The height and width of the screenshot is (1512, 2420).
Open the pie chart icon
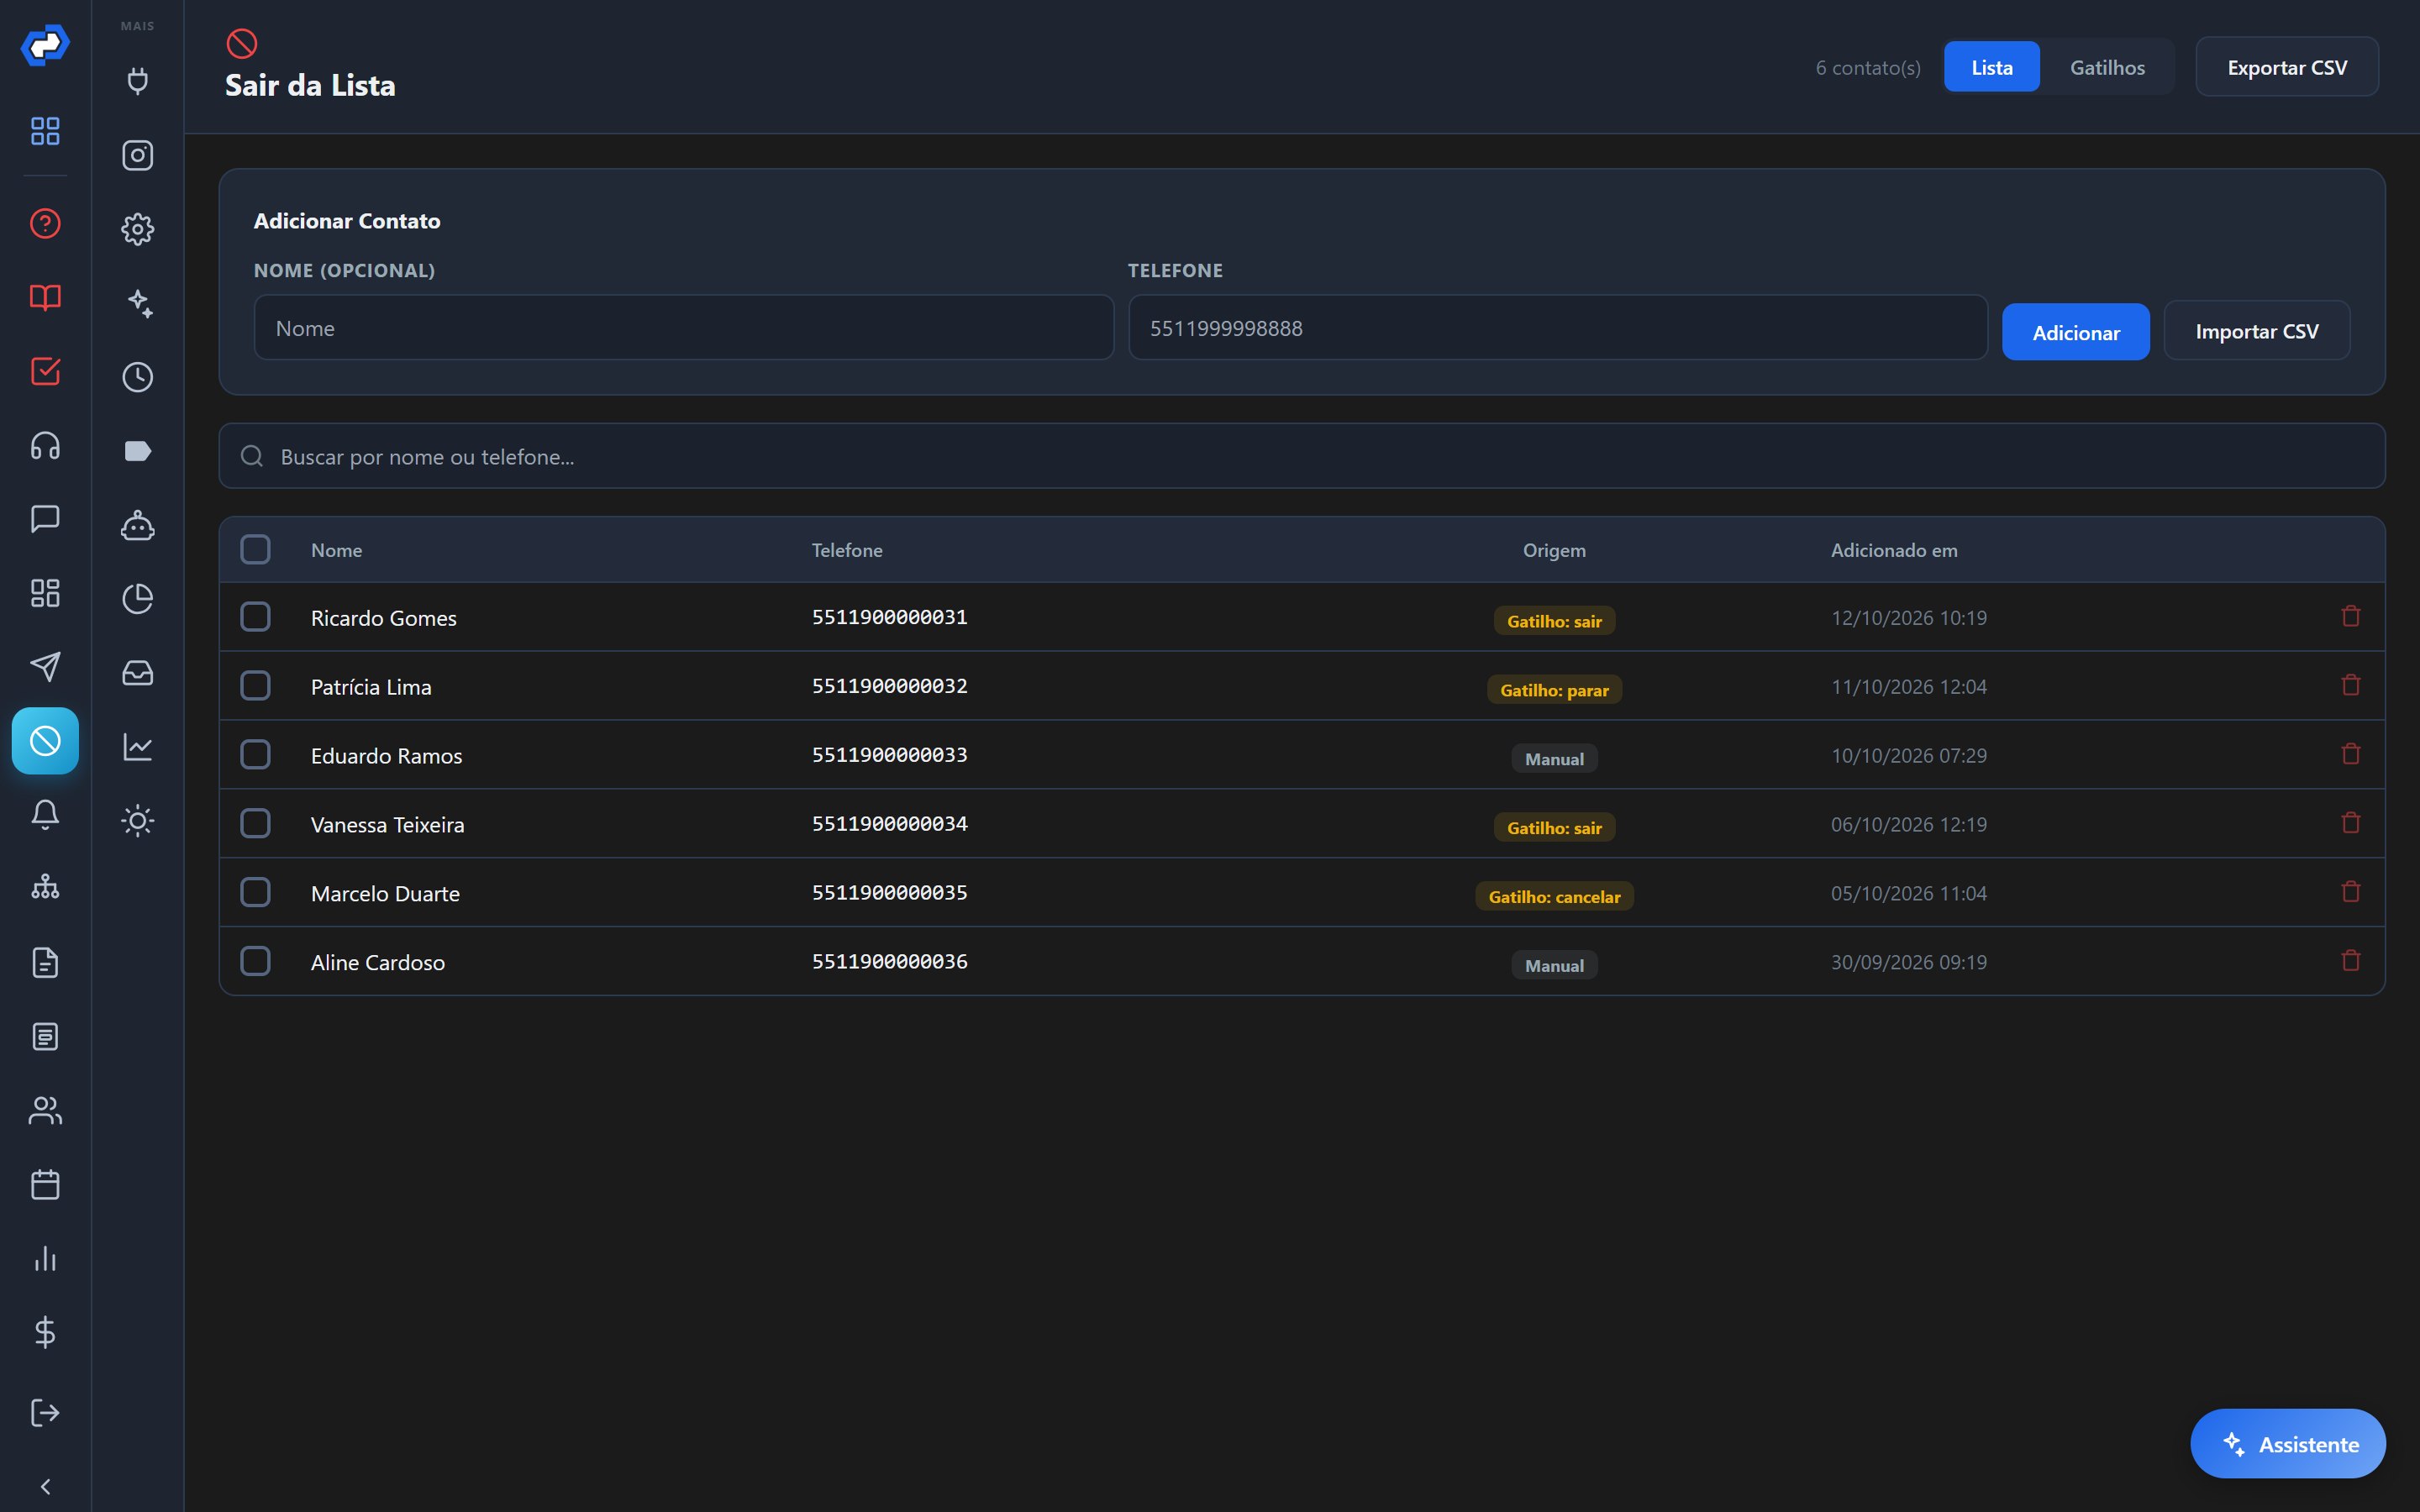click(x=137, y=599)
